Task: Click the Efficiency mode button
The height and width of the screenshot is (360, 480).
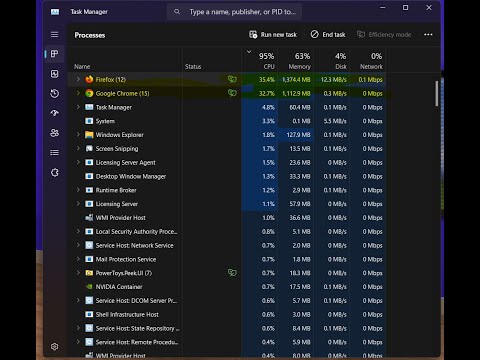Action: [x=384, y=35]
